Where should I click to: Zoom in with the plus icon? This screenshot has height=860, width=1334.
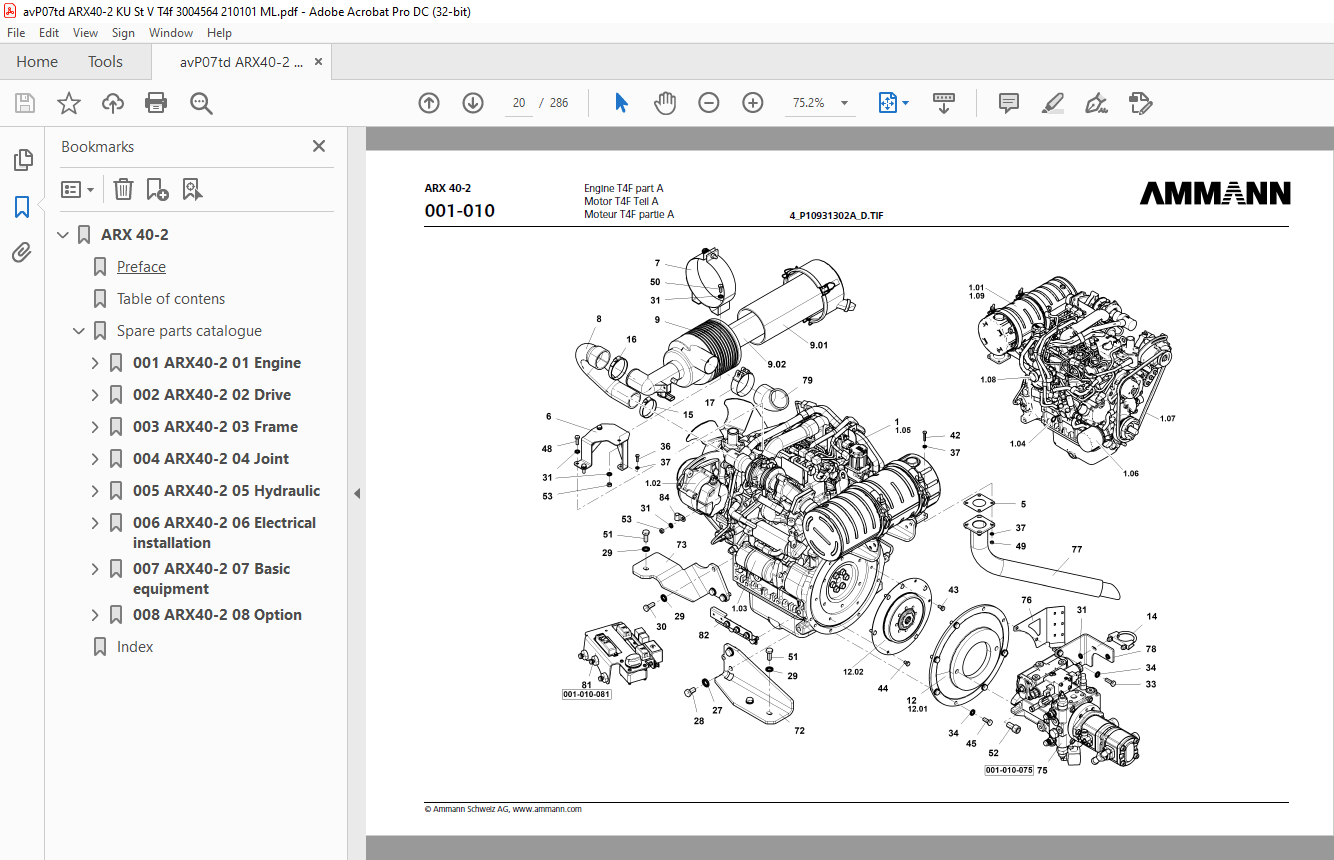(753, 103)
